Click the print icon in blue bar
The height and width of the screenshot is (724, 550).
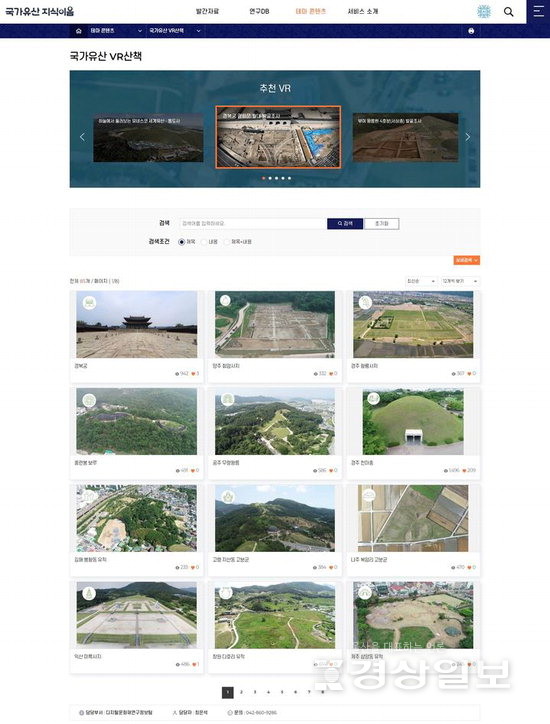coord(471,31)
